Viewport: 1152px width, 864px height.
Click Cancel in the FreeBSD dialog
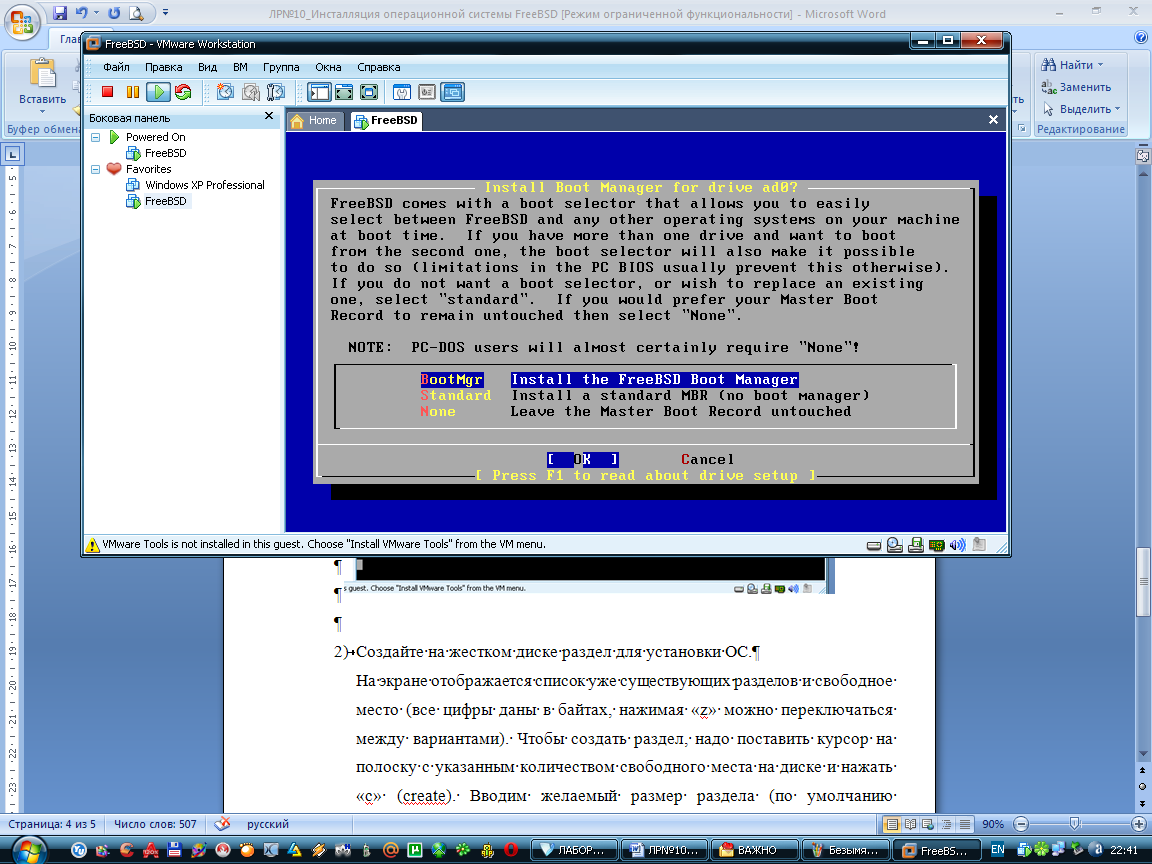(x=708, y=459)
